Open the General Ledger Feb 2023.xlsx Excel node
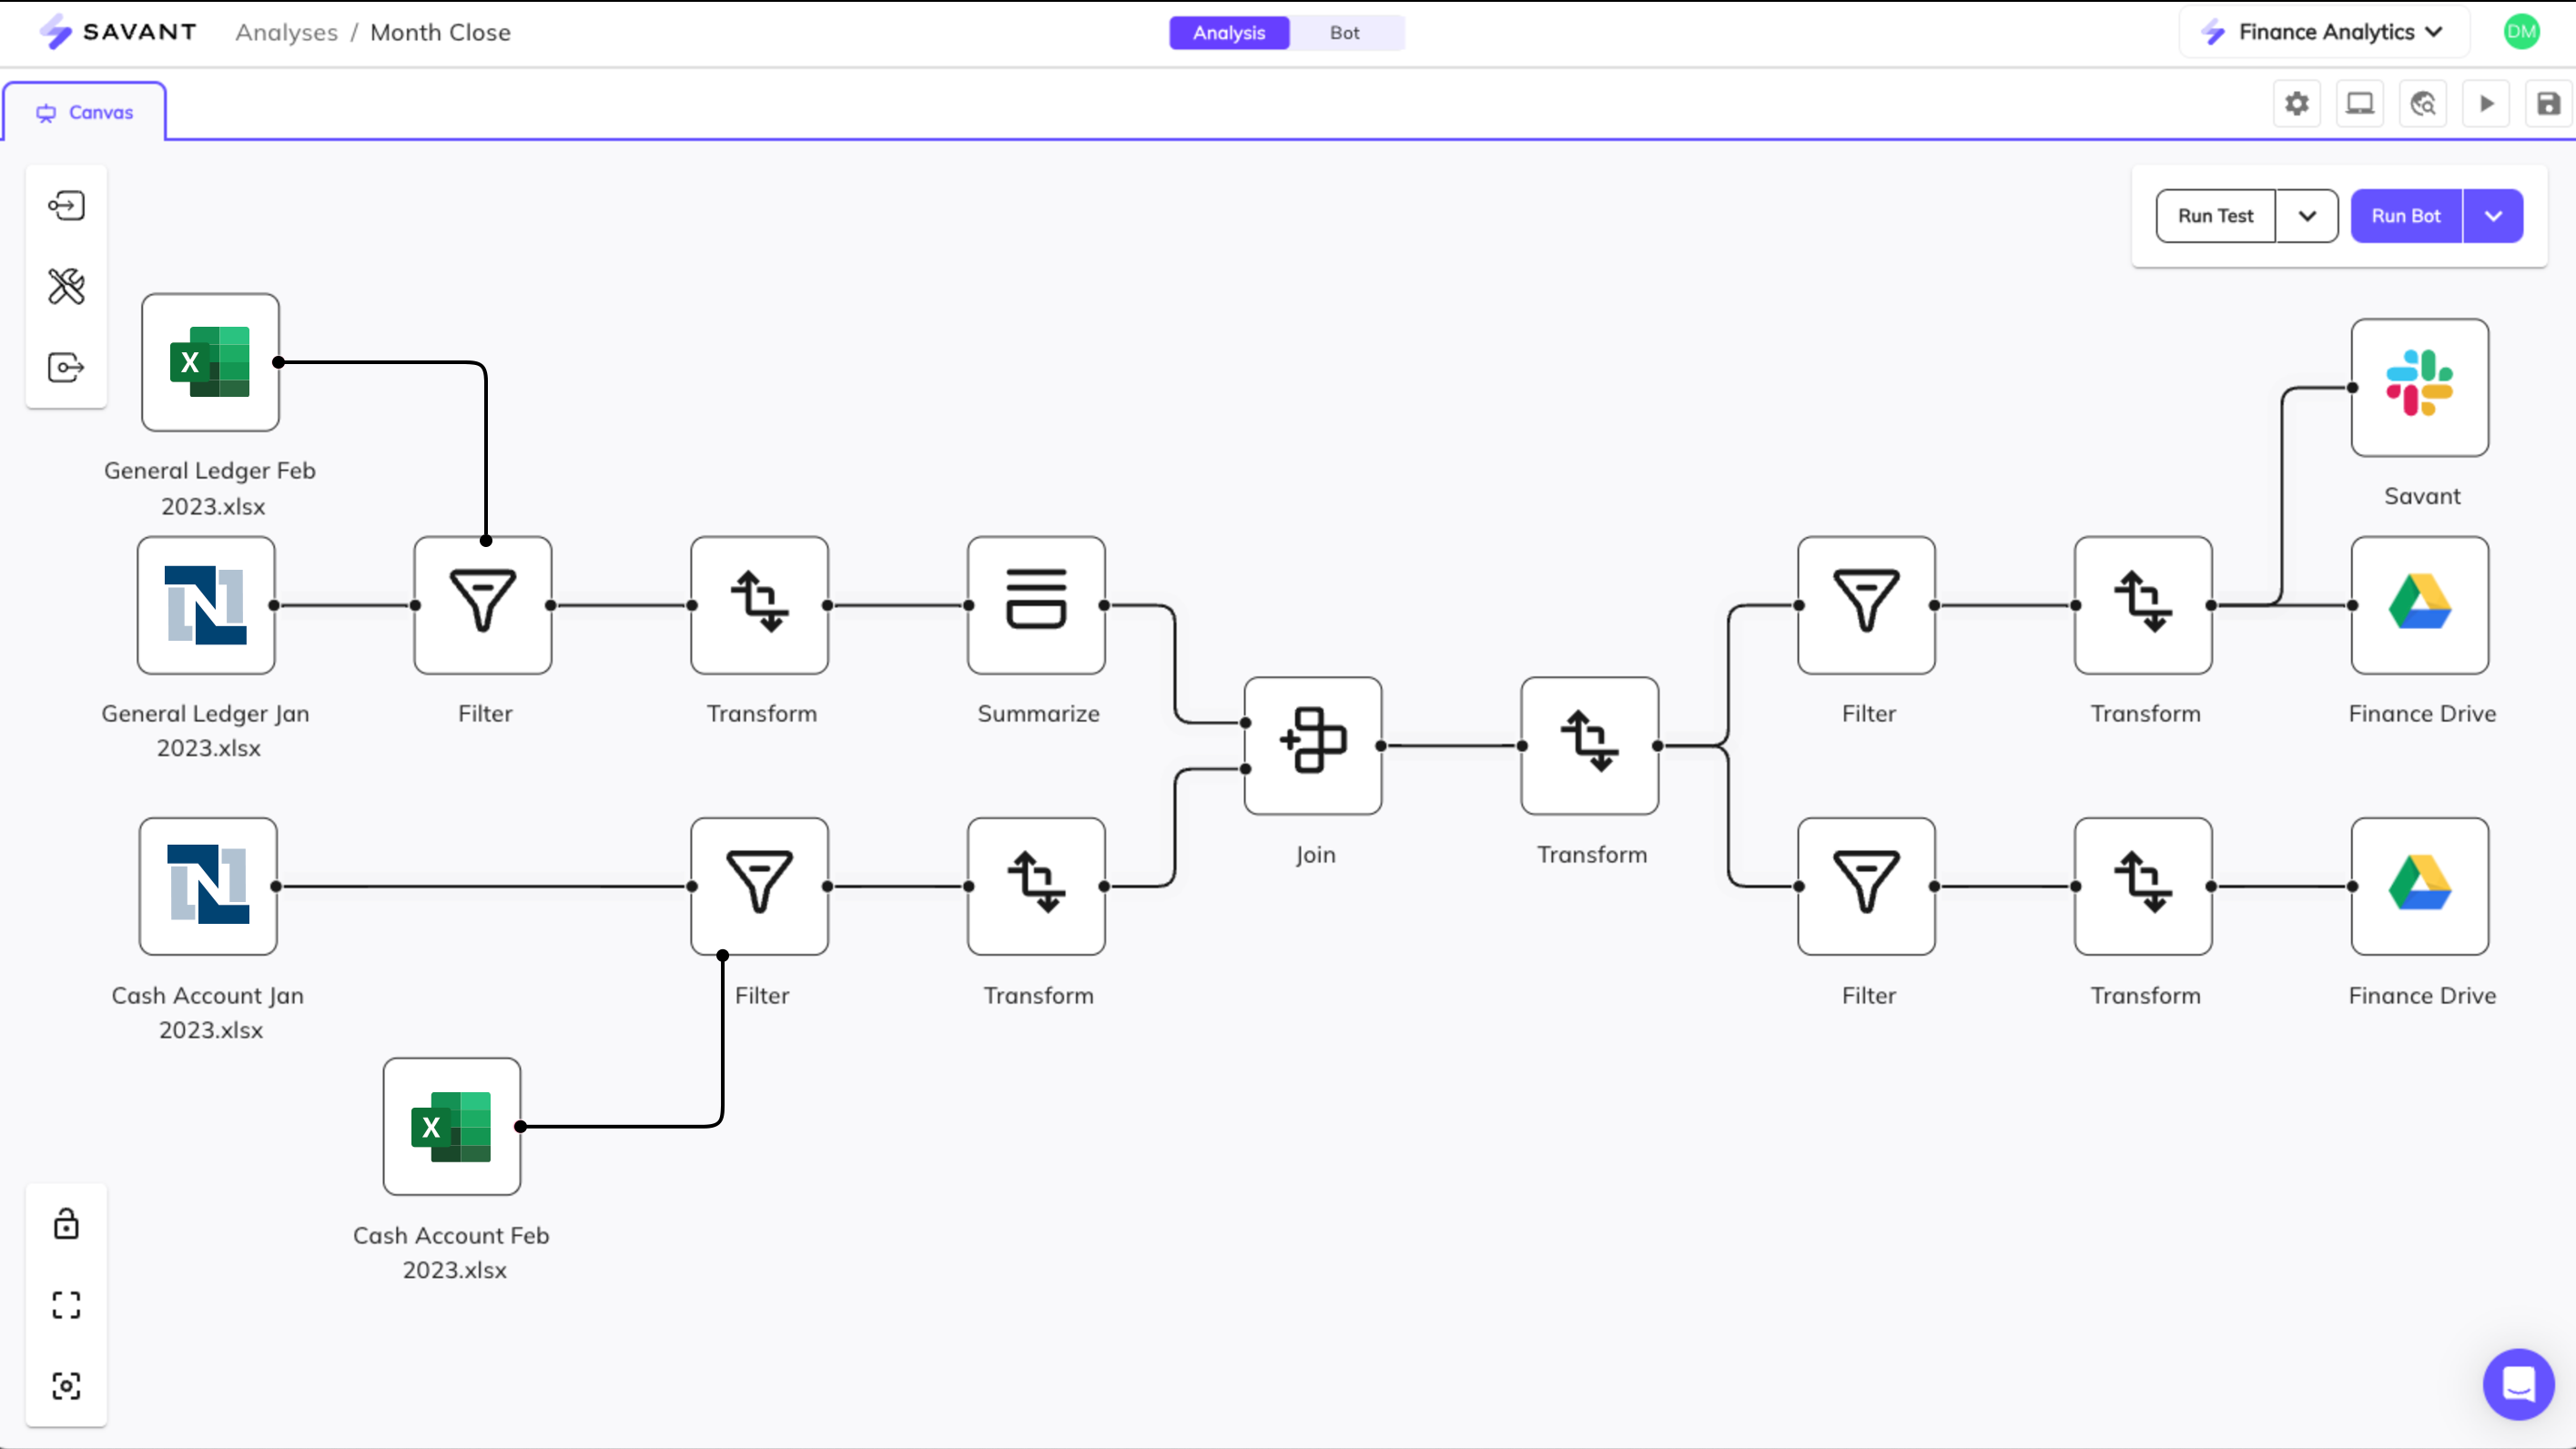The image size is (2576, 1449). point(210,362)
